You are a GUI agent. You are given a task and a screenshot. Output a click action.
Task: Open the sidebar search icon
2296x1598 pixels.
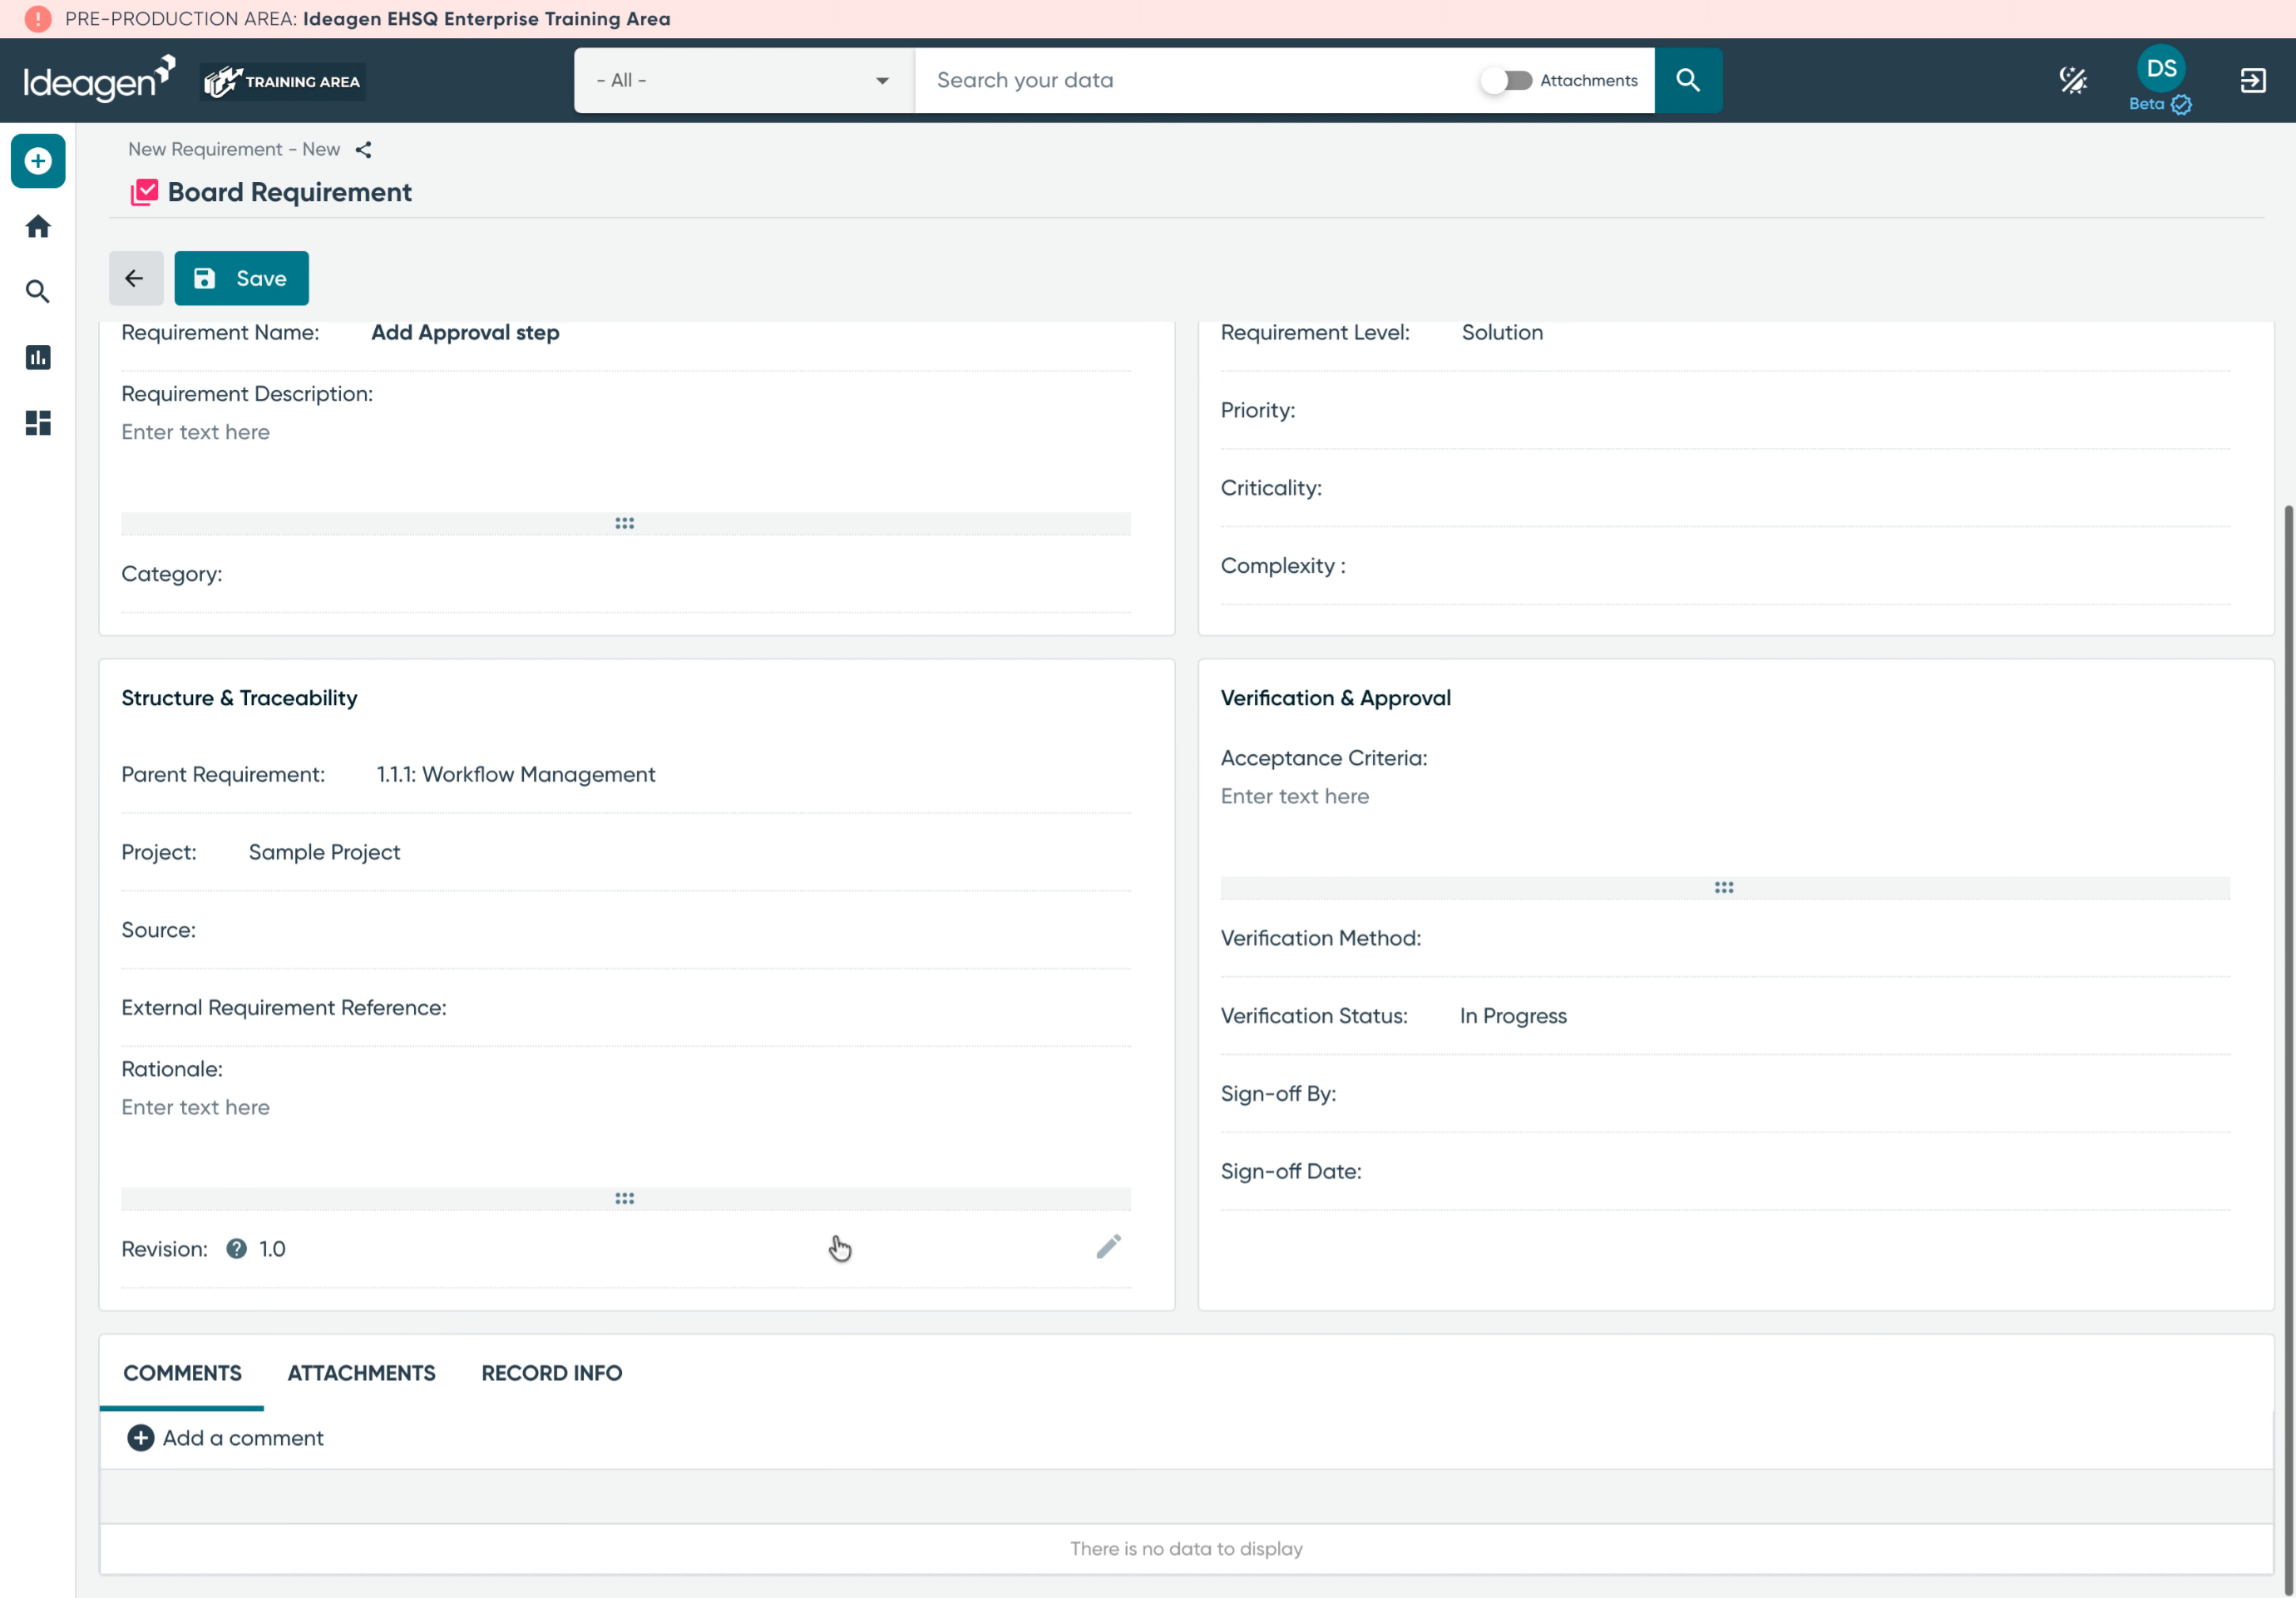[x=38, y=292]
